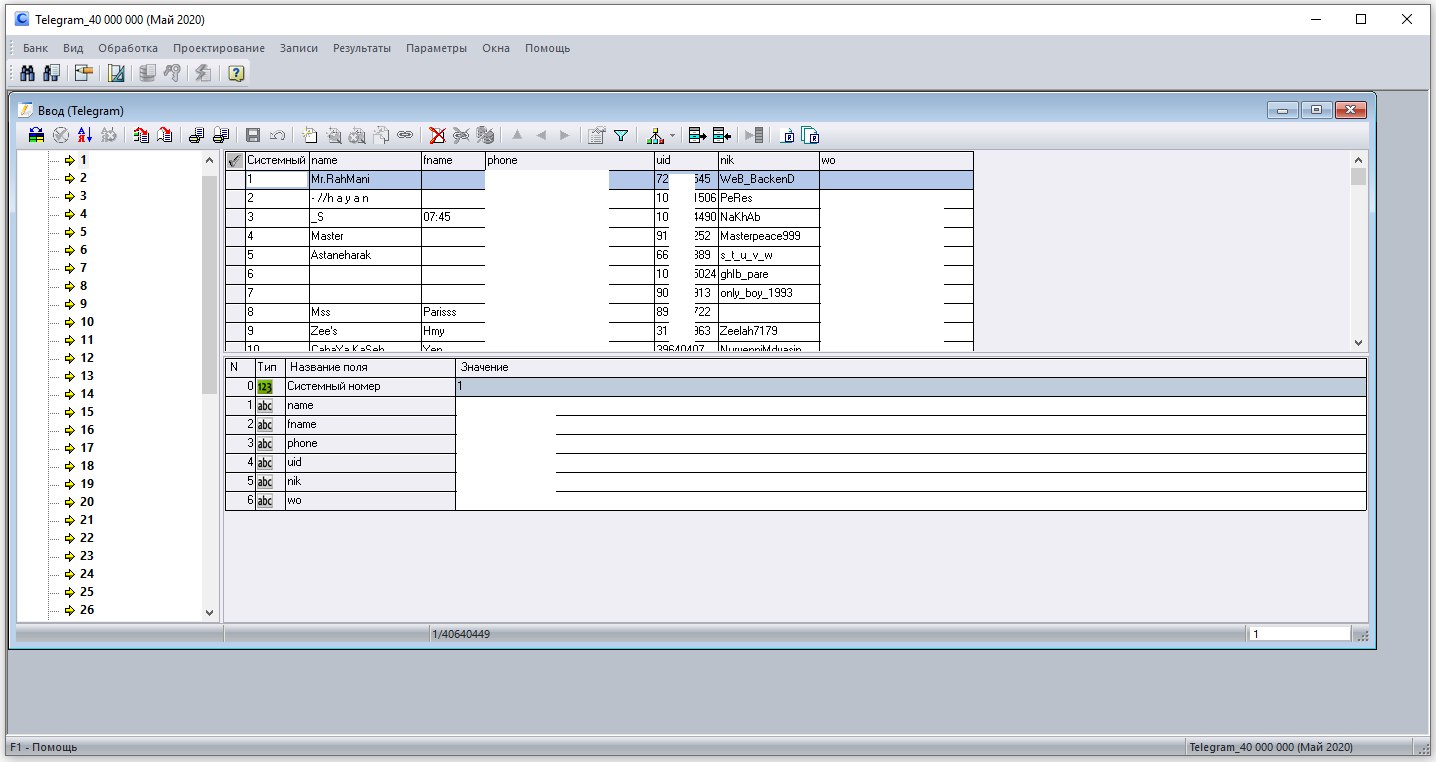The image size is (1436, 762).
Task: Create new record with sparkle page icon
Action: pos(309,135)
